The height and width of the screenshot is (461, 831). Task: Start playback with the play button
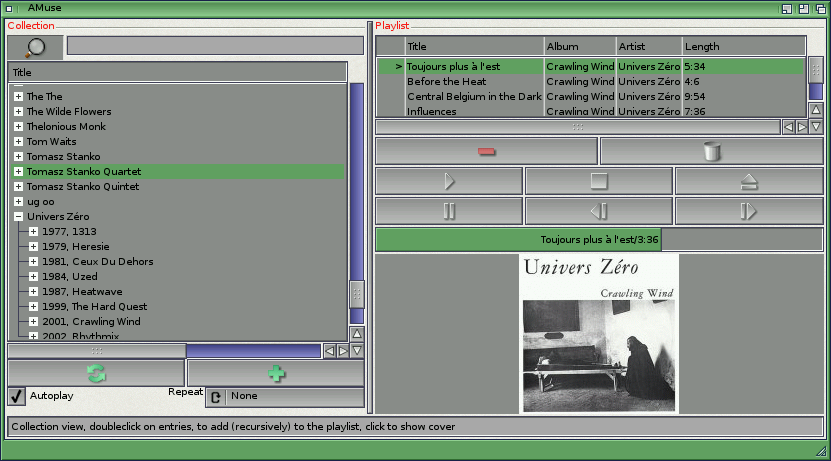[x=449, y=181]
